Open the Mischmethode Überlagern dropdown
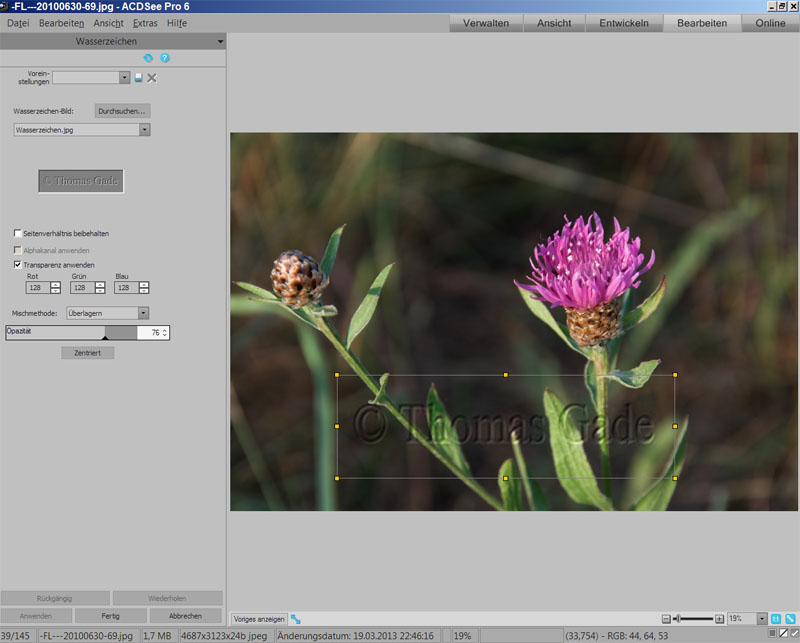The image size is (800, 643). 143,313
